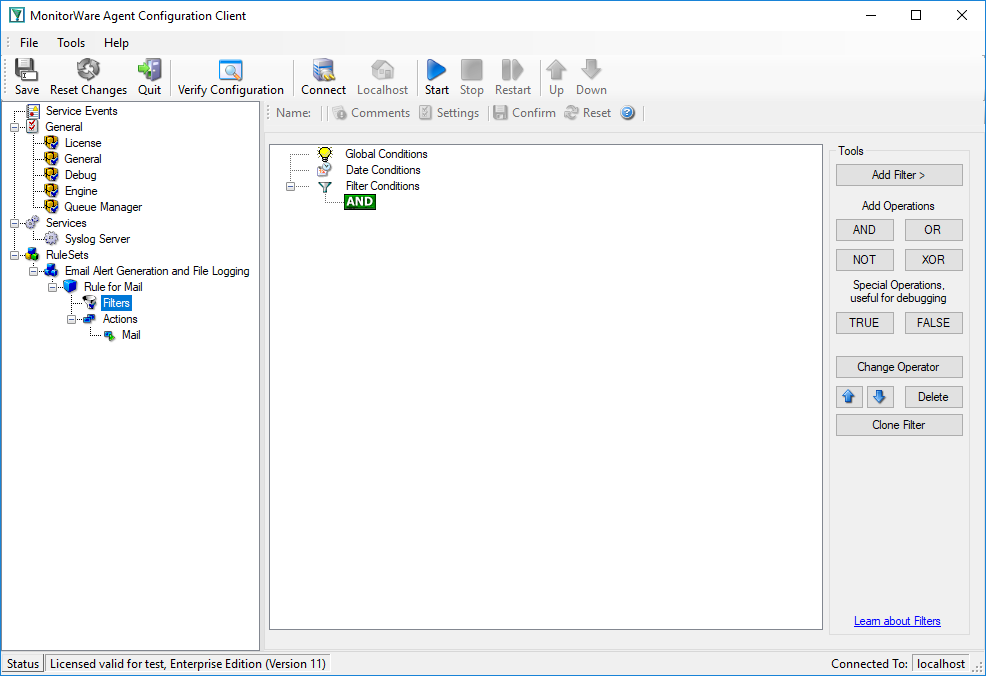Open the Learn about Filters link
This screenshot has height=676, width=986.
(897, 621)
